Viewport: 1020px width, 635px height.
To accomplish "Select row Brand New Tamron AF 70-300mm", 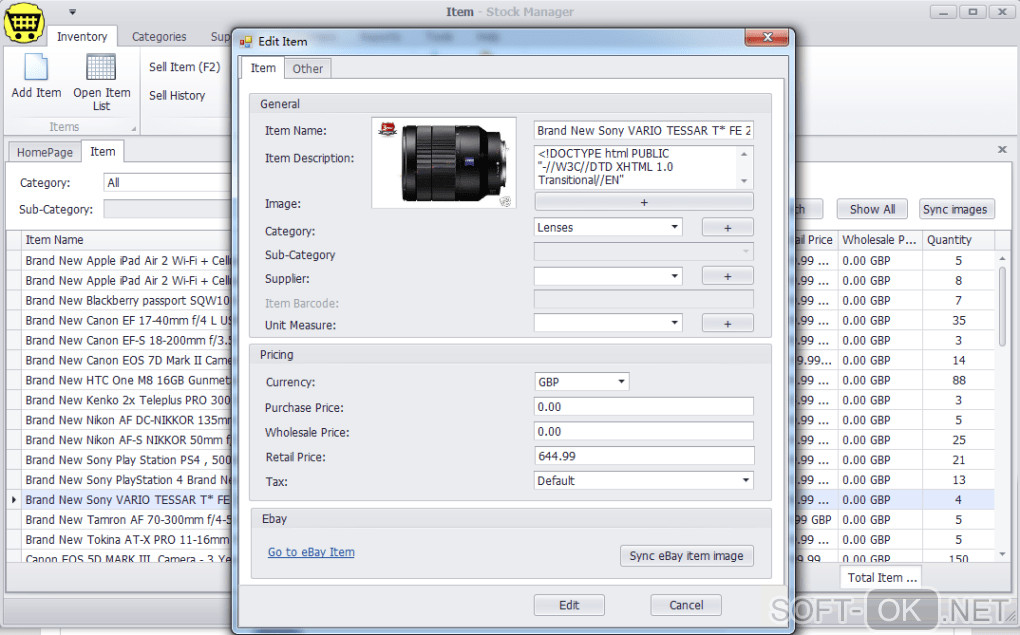I will click(128, 520).
